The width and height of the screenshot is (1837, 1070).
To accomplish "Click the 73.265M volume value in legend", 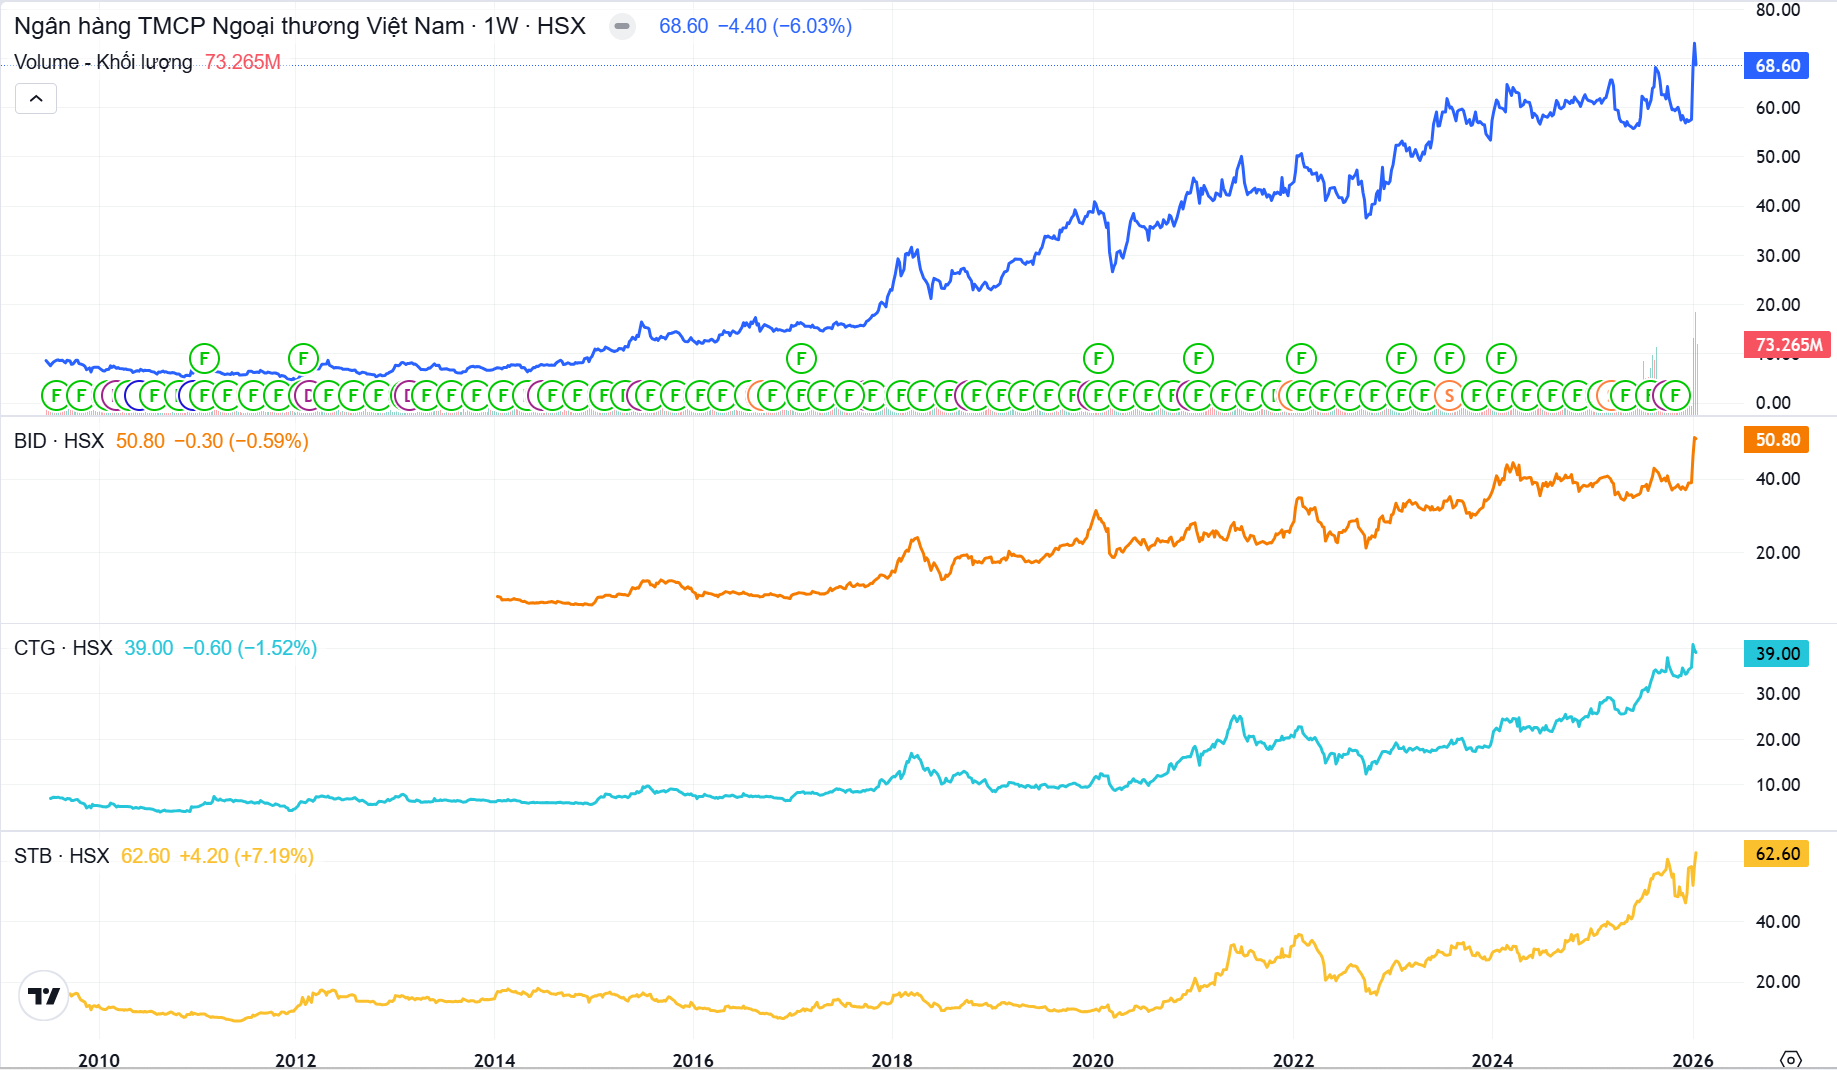I will point(243,62).
